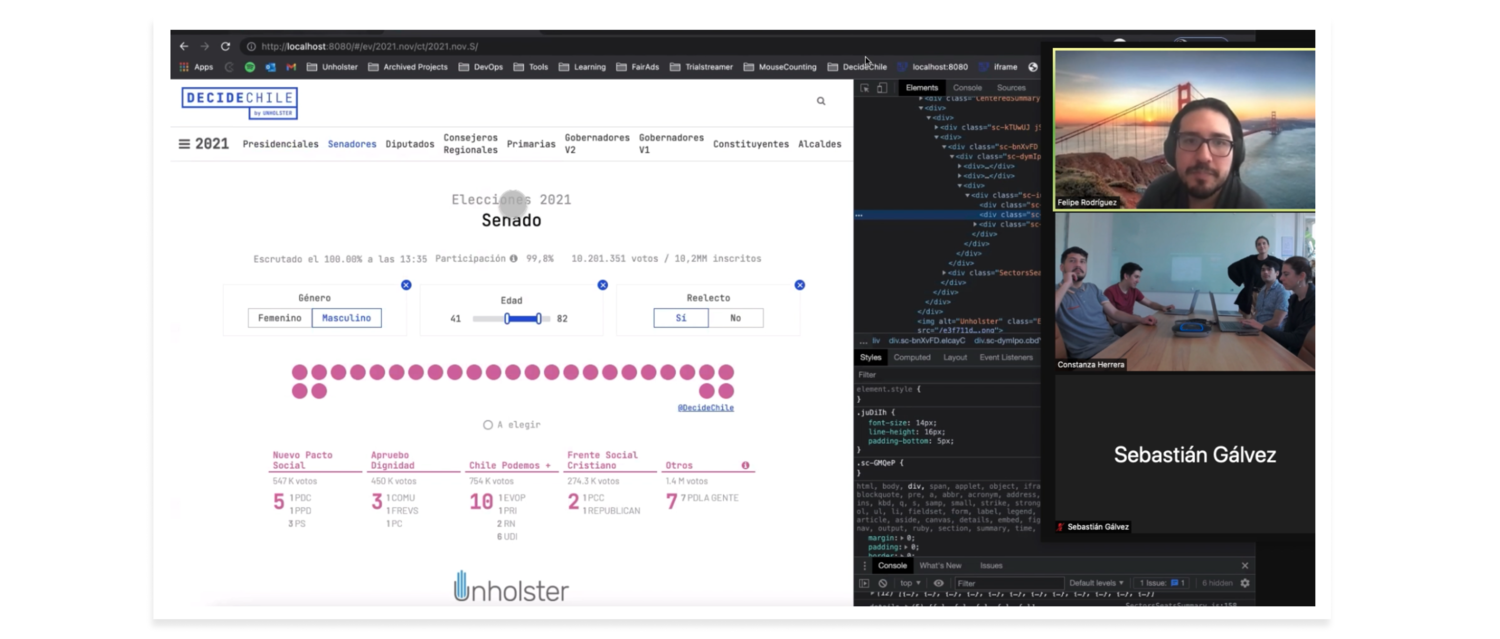
Task: Open the Spotify bookmark icon
Action: [x=250, y=67]
